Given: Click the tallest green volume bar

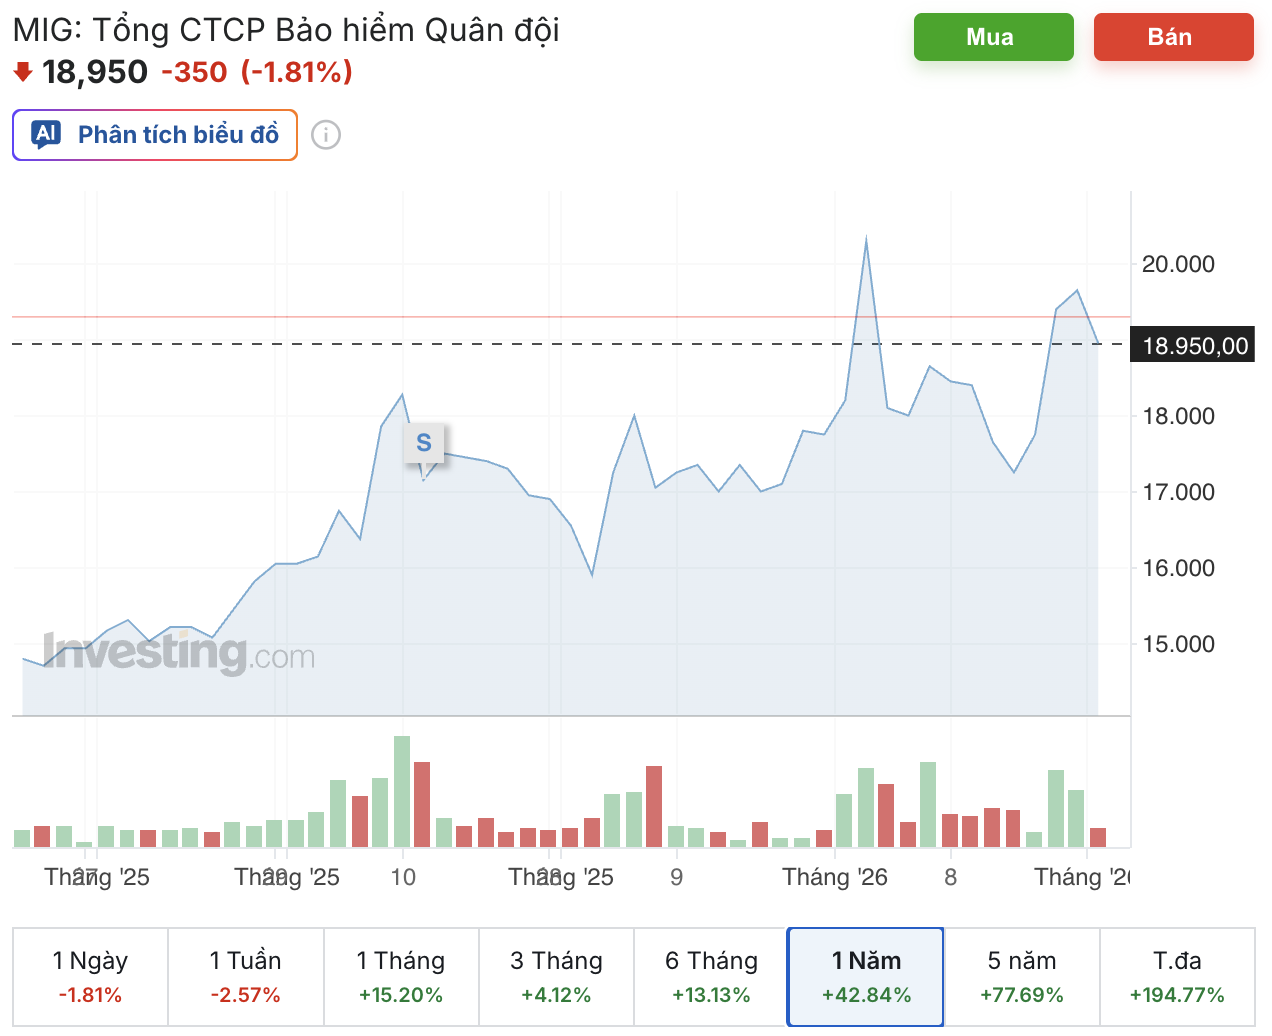Looking at the screenshot, I should [402, 791].
